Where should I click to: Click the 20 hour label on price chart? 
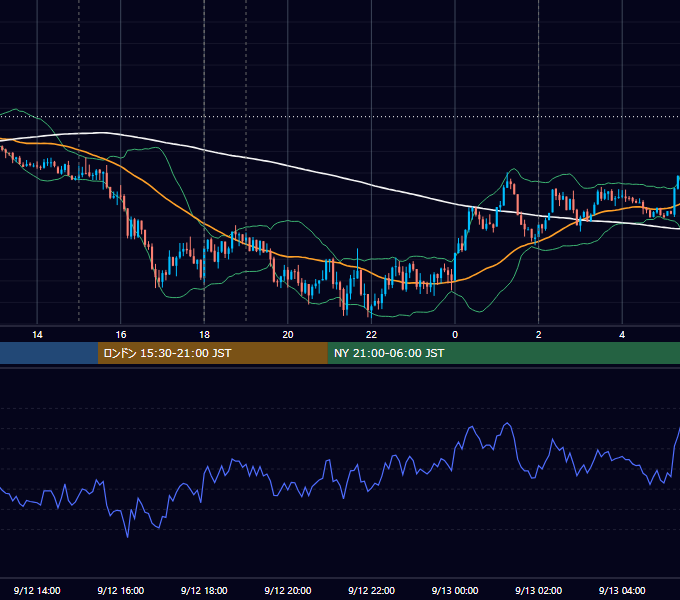(288, 335)
